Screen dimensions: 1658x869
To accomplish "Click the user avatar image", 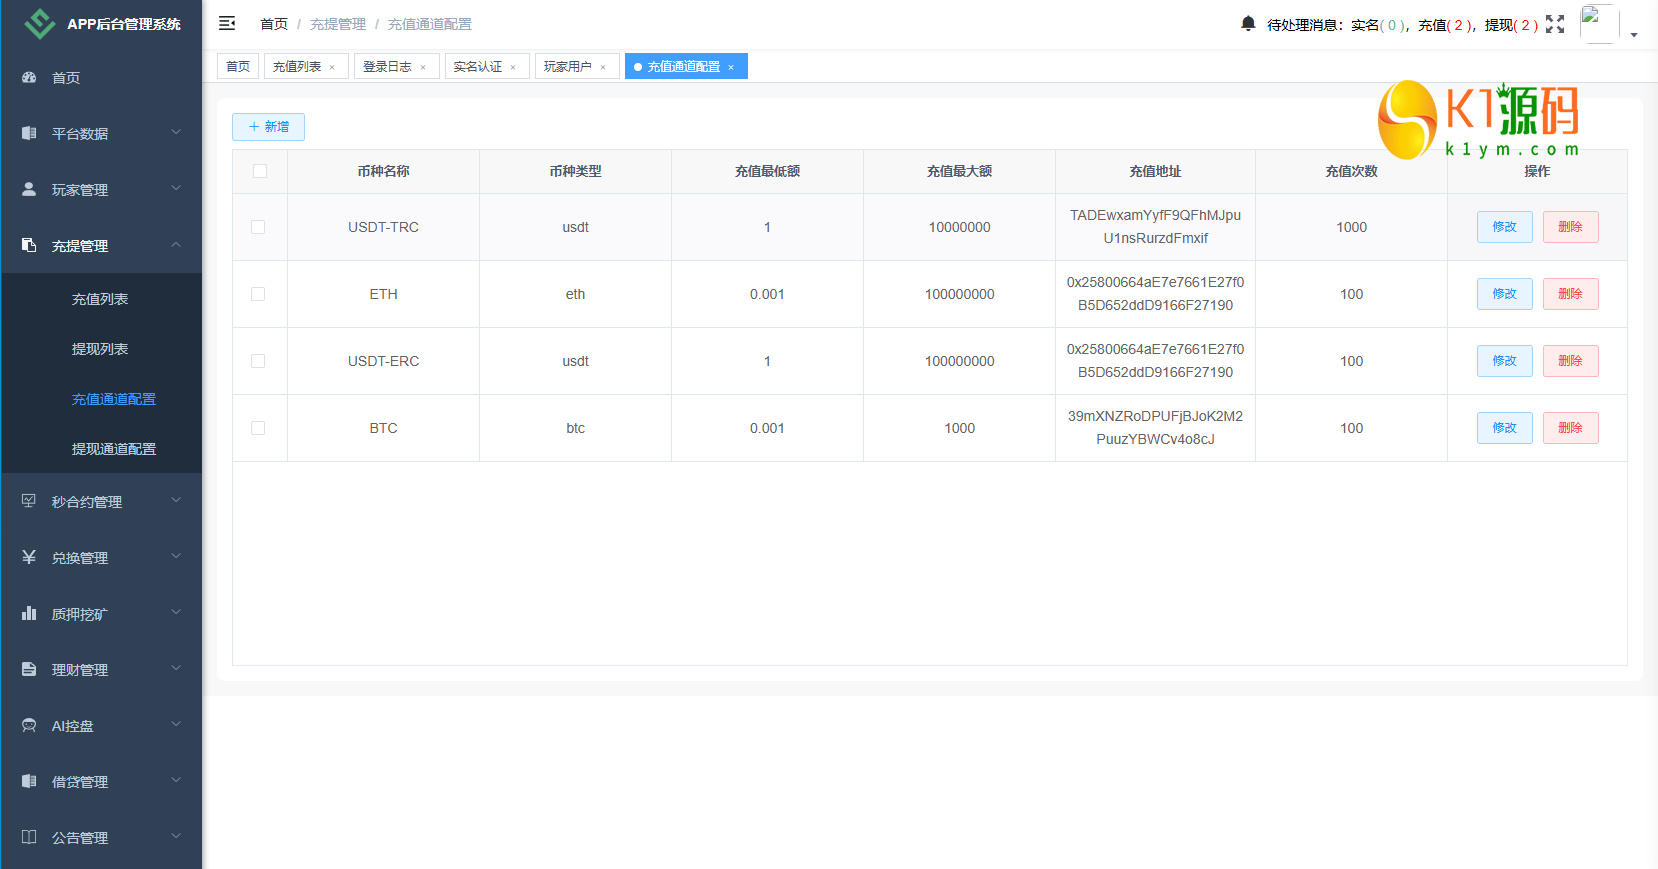I will click(1599, 24).
